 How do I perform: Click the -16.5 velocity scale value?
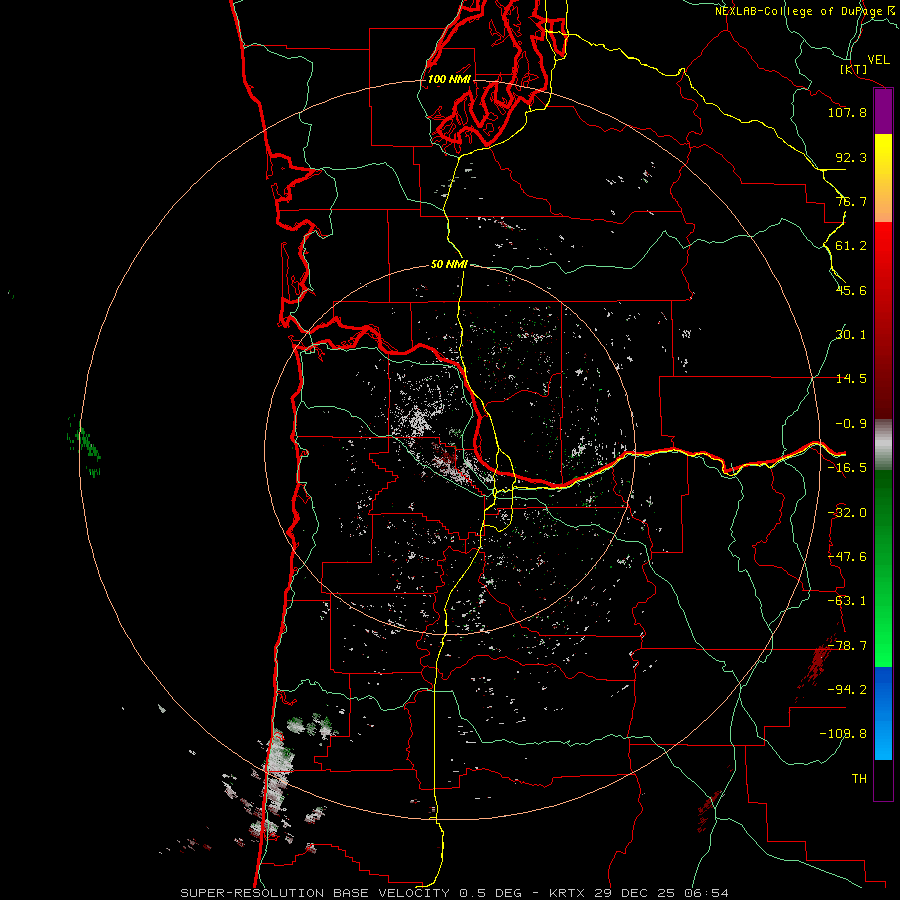(x=847, y=468)
